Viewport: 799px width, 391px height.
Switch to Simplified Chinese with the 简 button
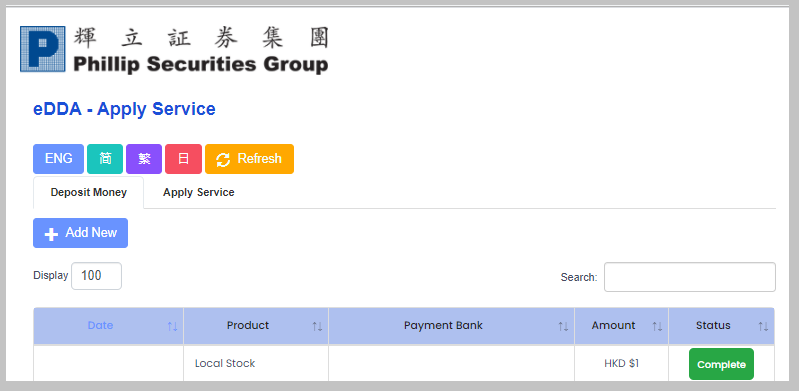[x=105, y=159]
